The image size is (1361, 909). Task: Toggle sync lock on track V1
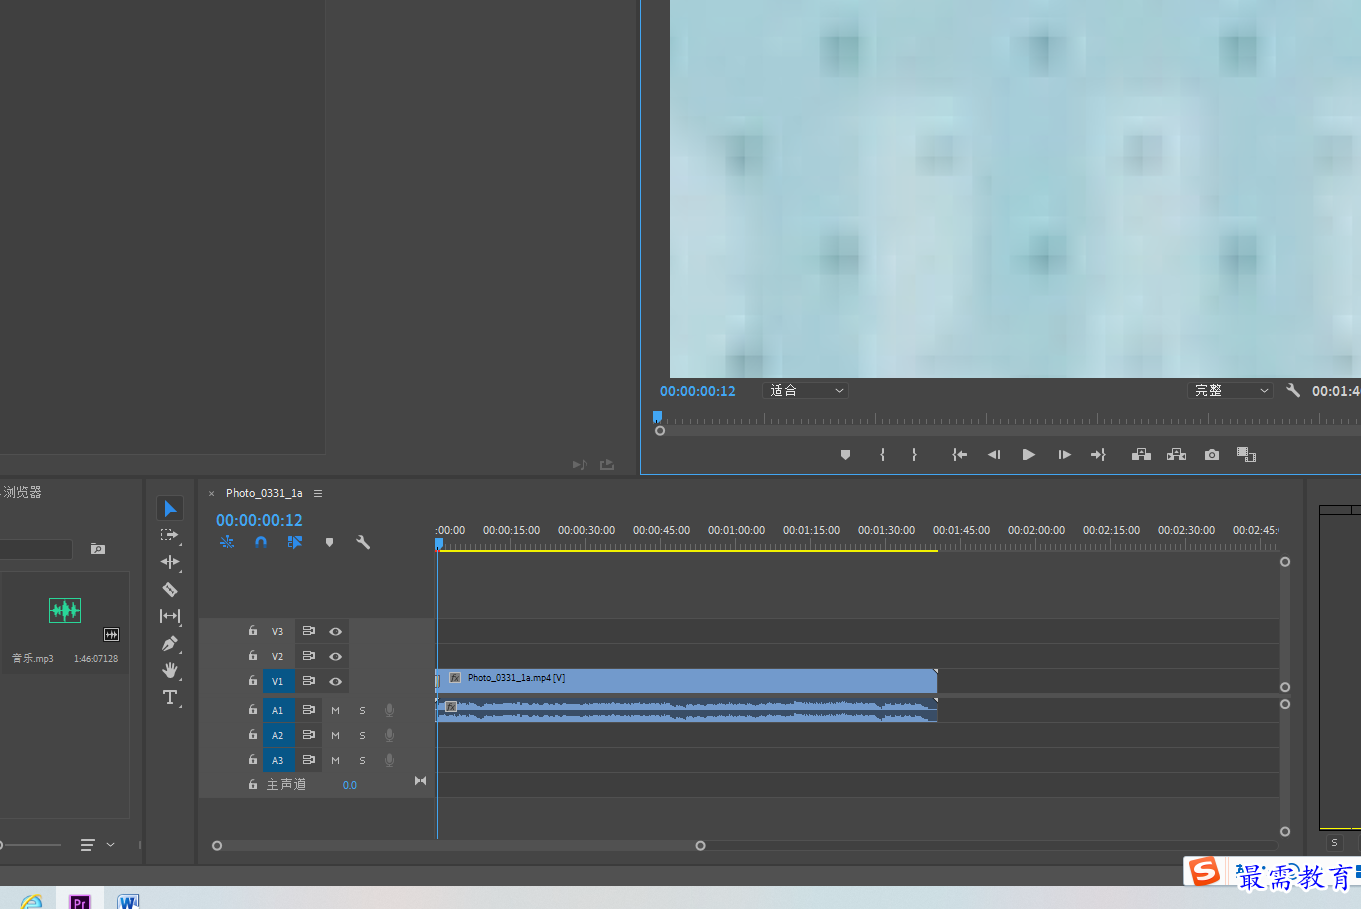pyautogui.click(x=309, y=681)
